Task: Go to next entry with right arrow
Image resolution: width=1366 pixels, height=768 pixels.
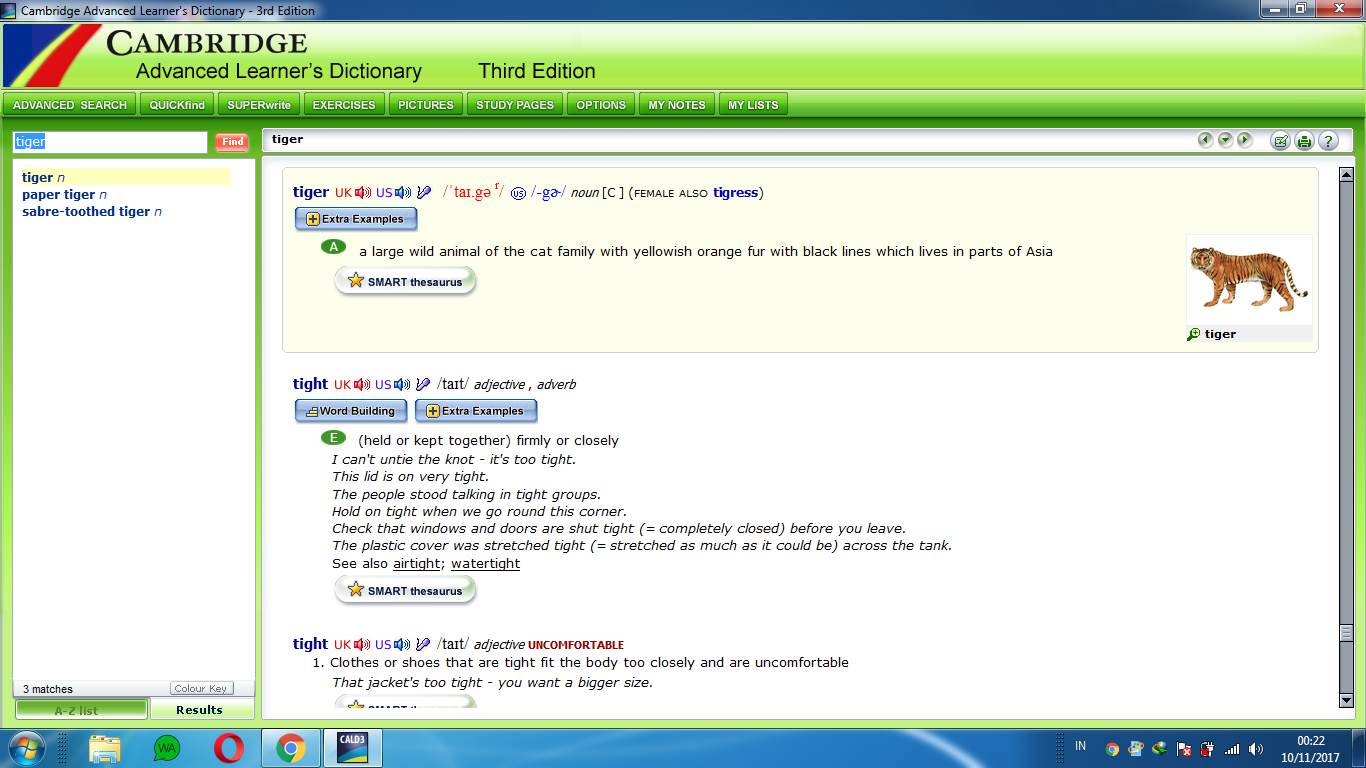Action: pos(1245,140)
